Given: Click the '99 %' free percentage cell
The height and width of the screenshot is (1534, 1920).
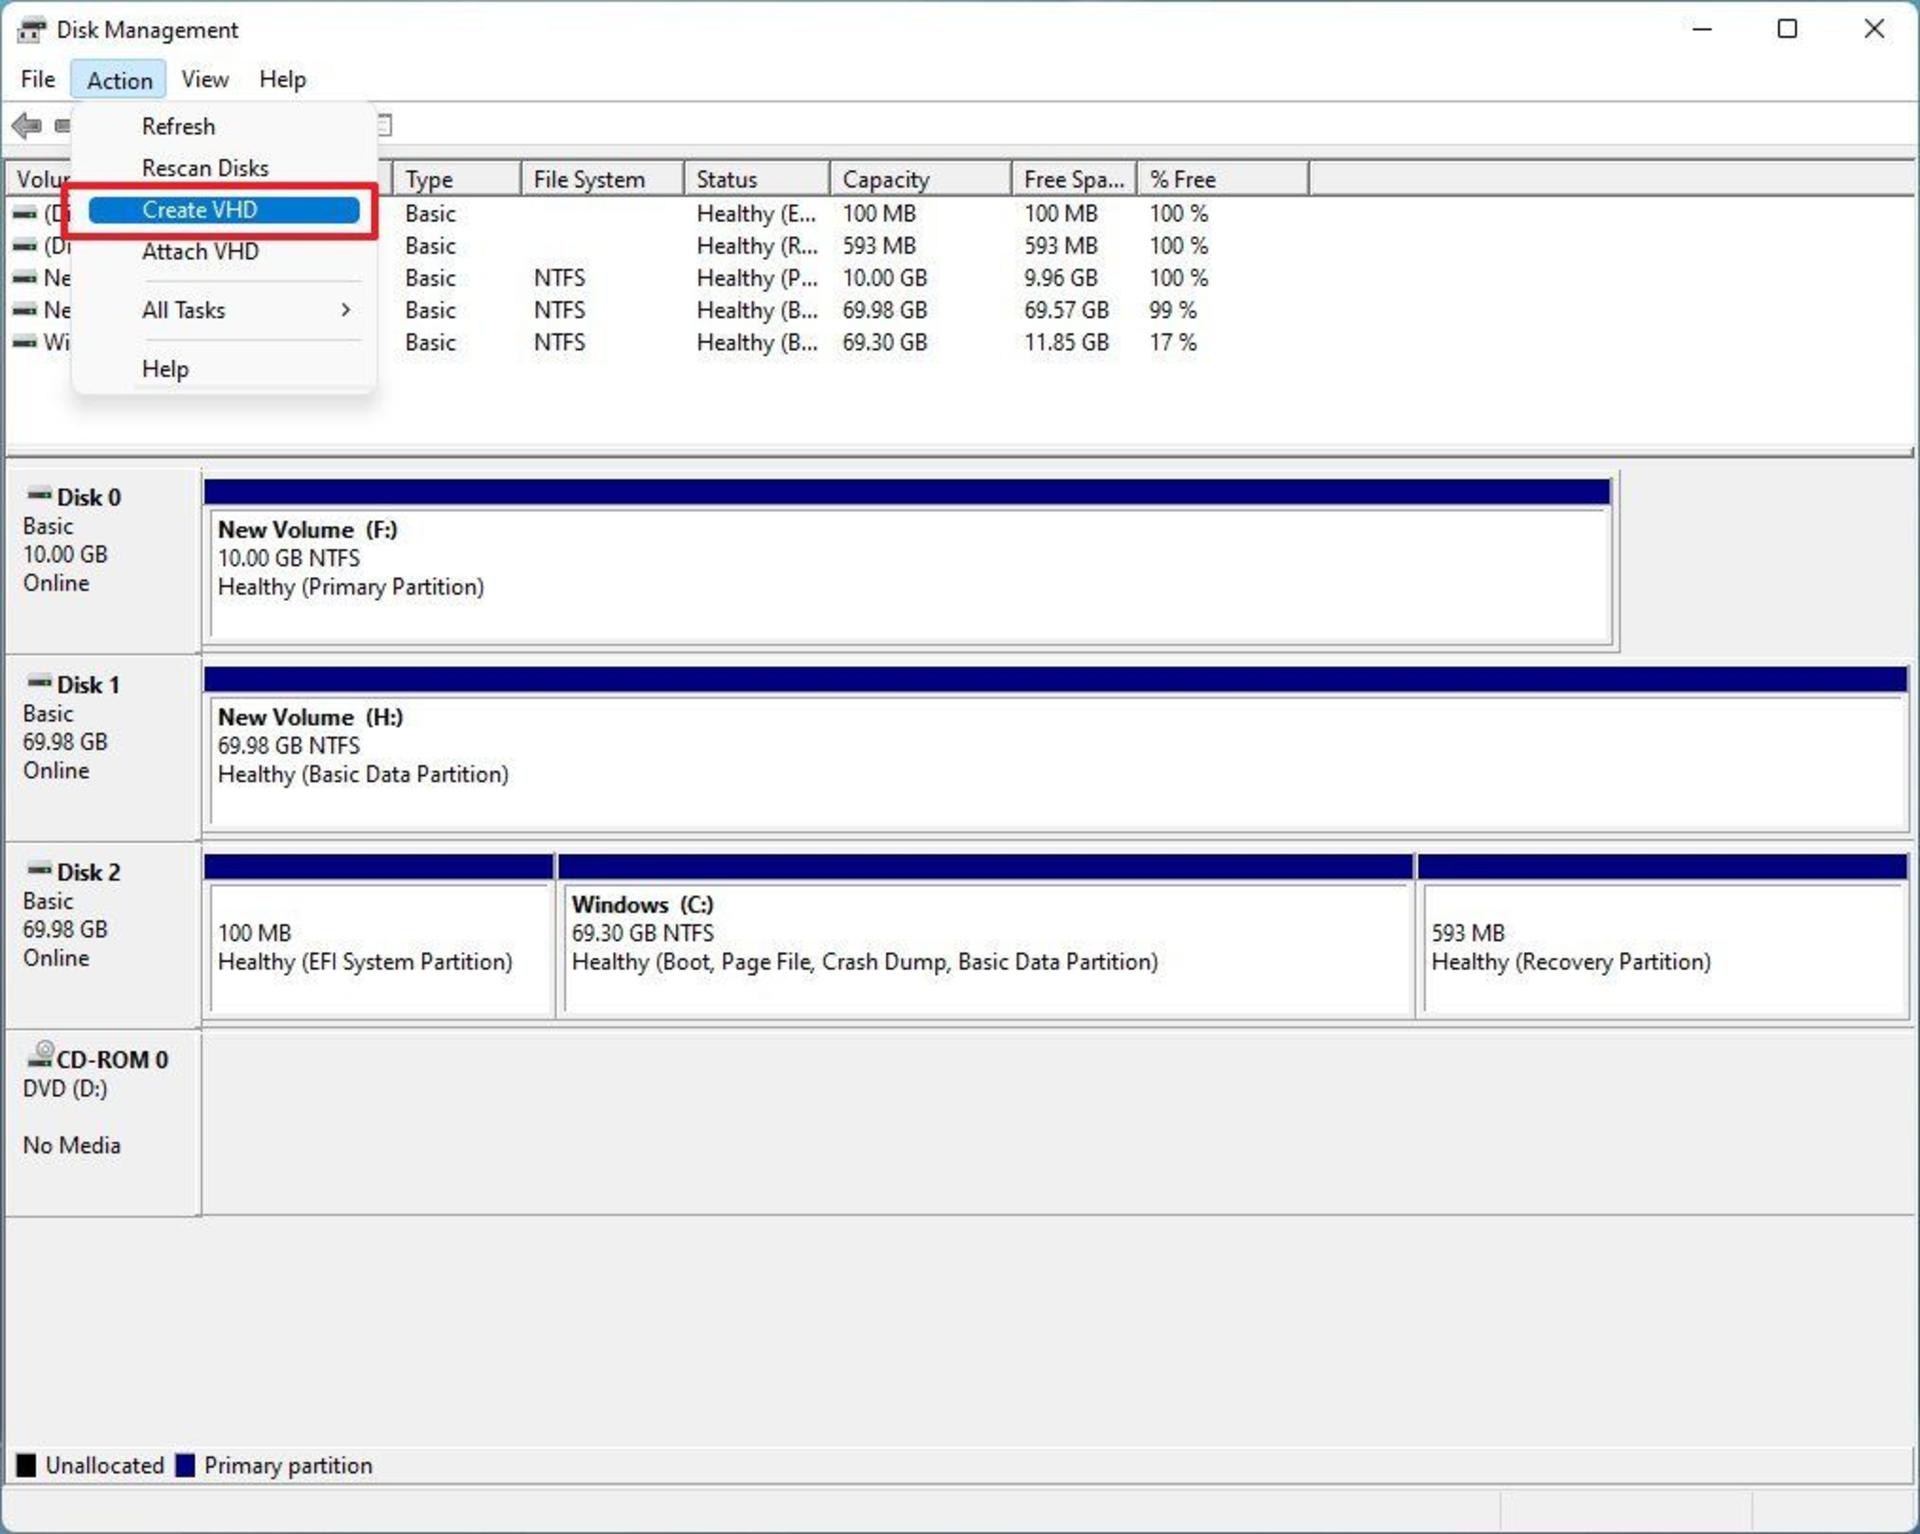Looking at the screenshot, I should (x=1172, y=310).
